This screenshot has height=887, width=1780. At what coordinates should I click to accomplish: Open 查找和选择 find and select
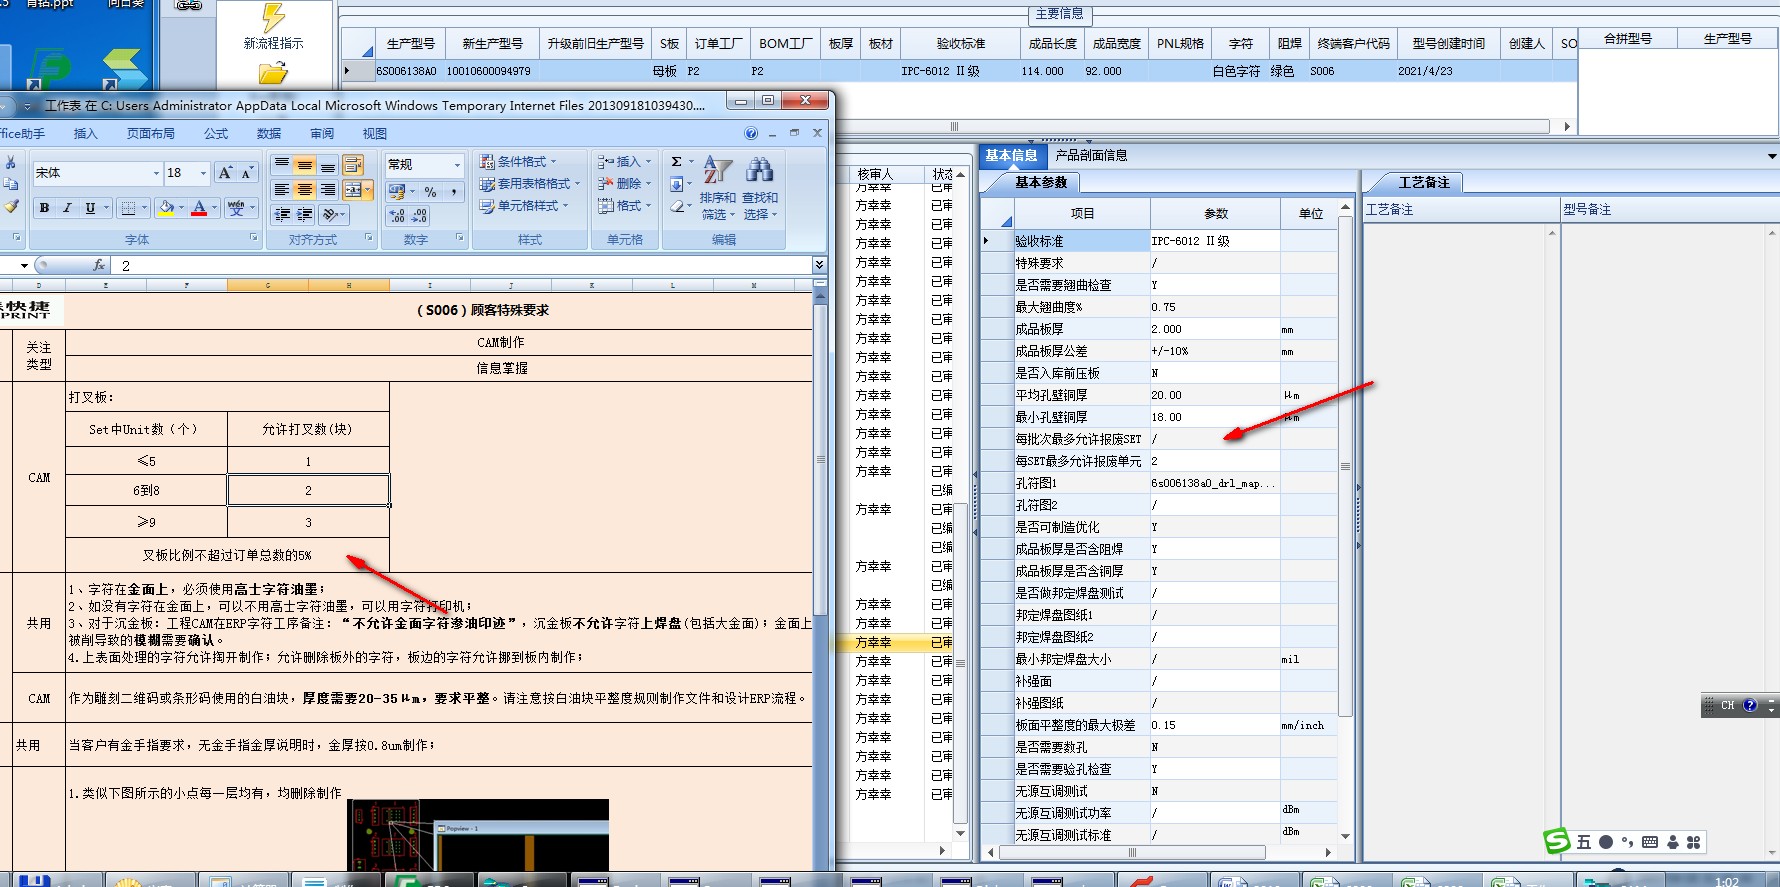tap(760, 188)
